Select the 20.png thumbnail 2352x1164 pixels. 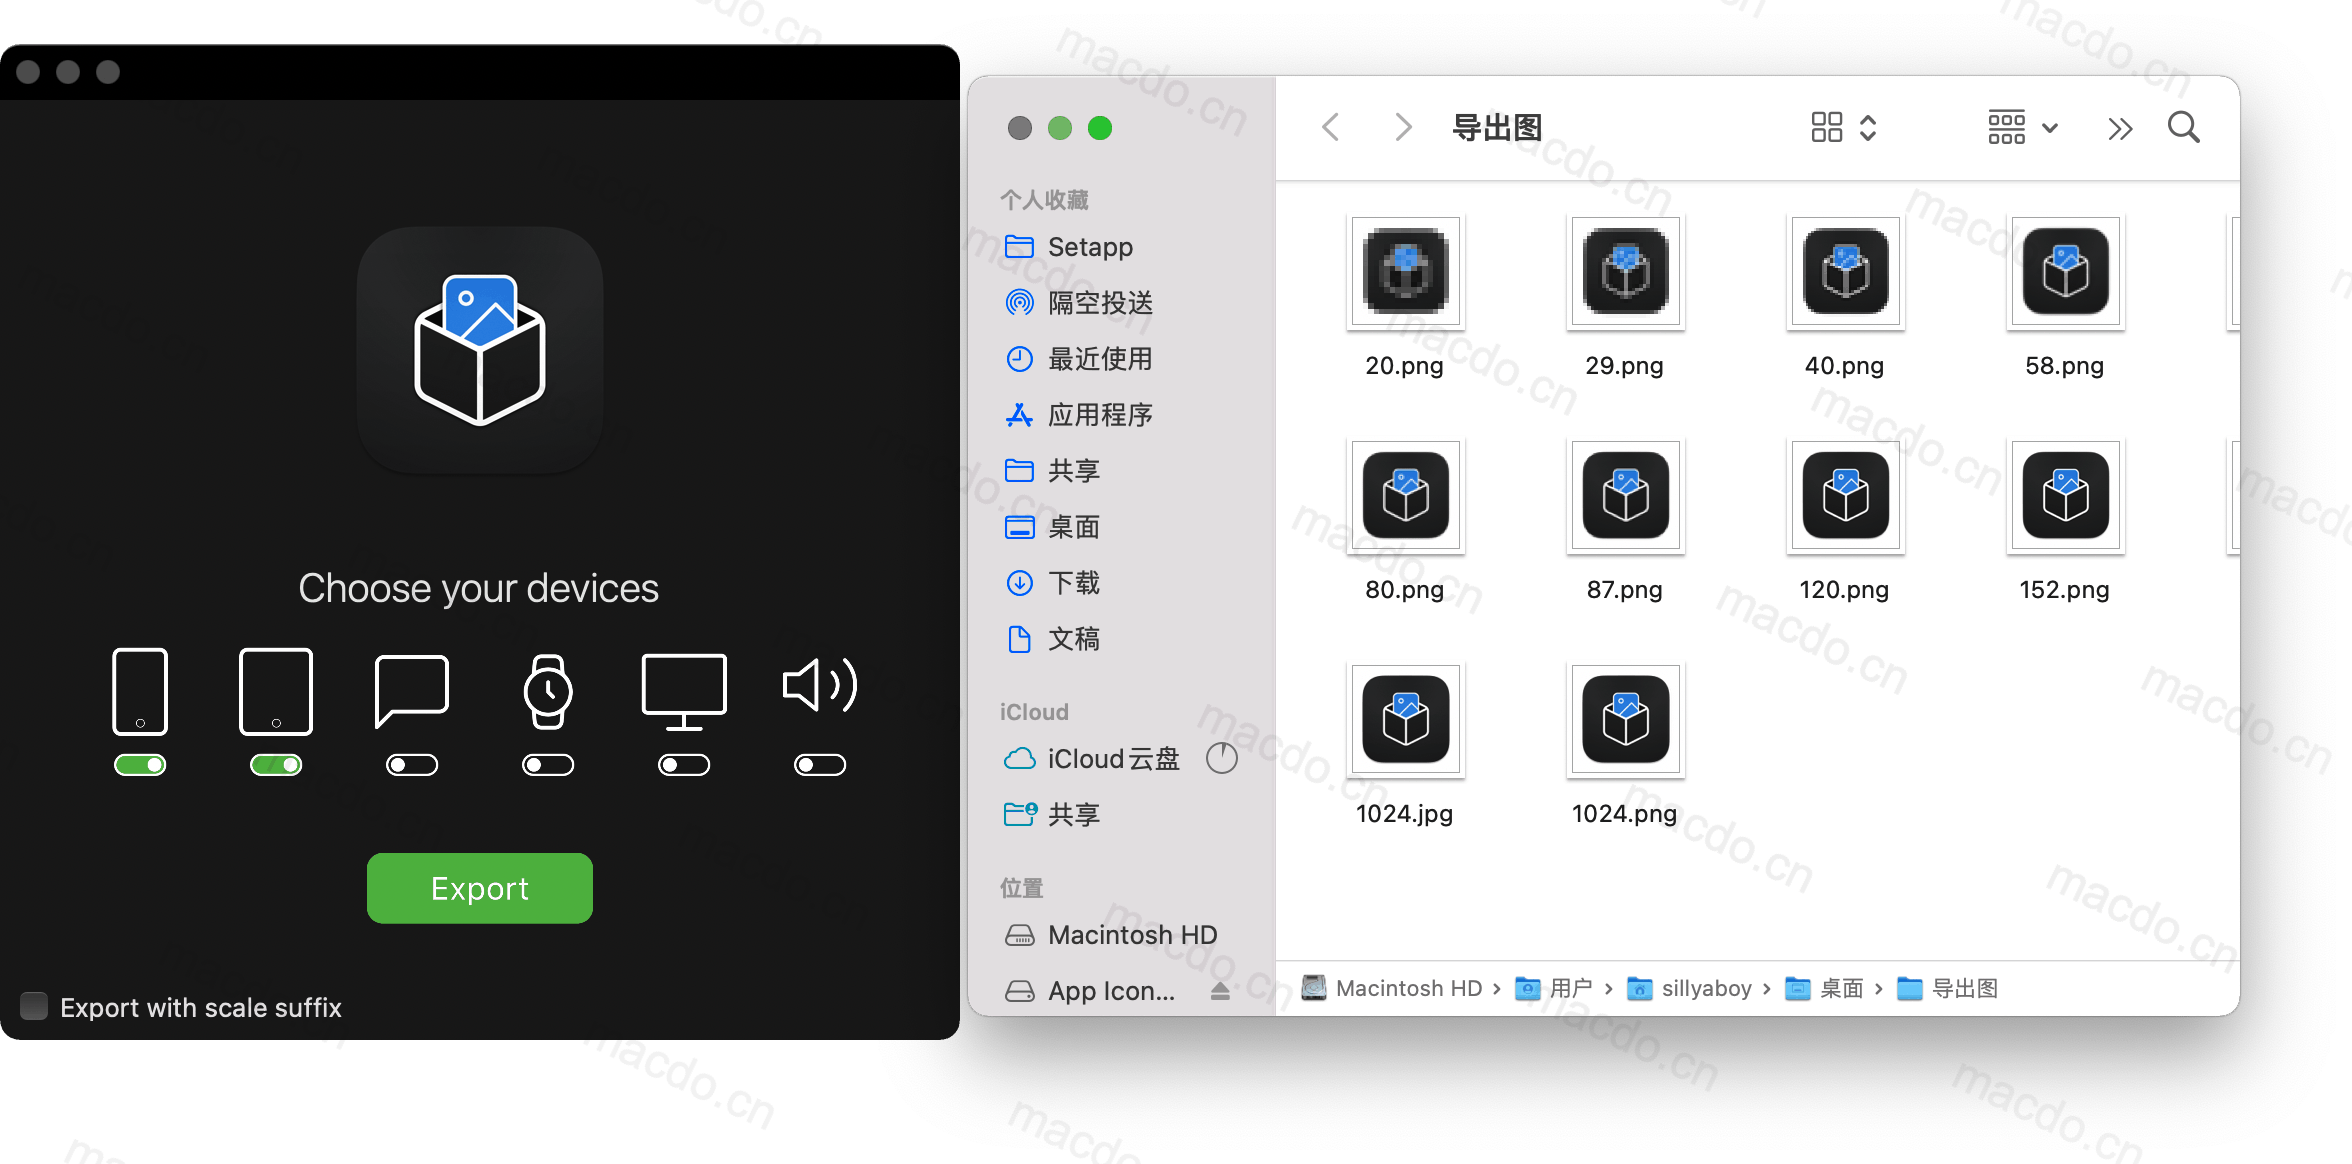pyautogui.click(x=1406, y=272)
